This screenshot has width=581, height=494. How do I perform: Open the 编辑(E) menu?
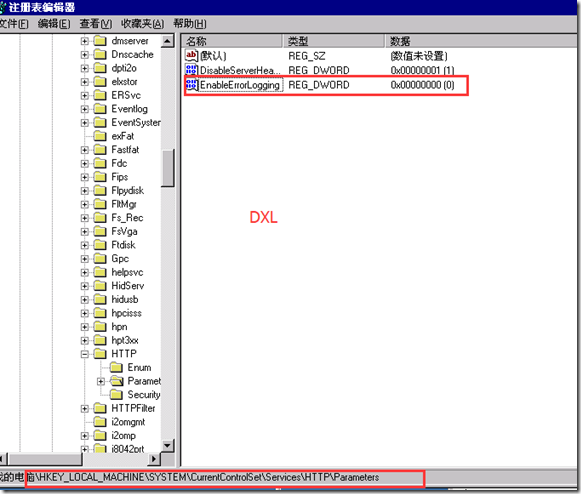(x=54, y=24)
